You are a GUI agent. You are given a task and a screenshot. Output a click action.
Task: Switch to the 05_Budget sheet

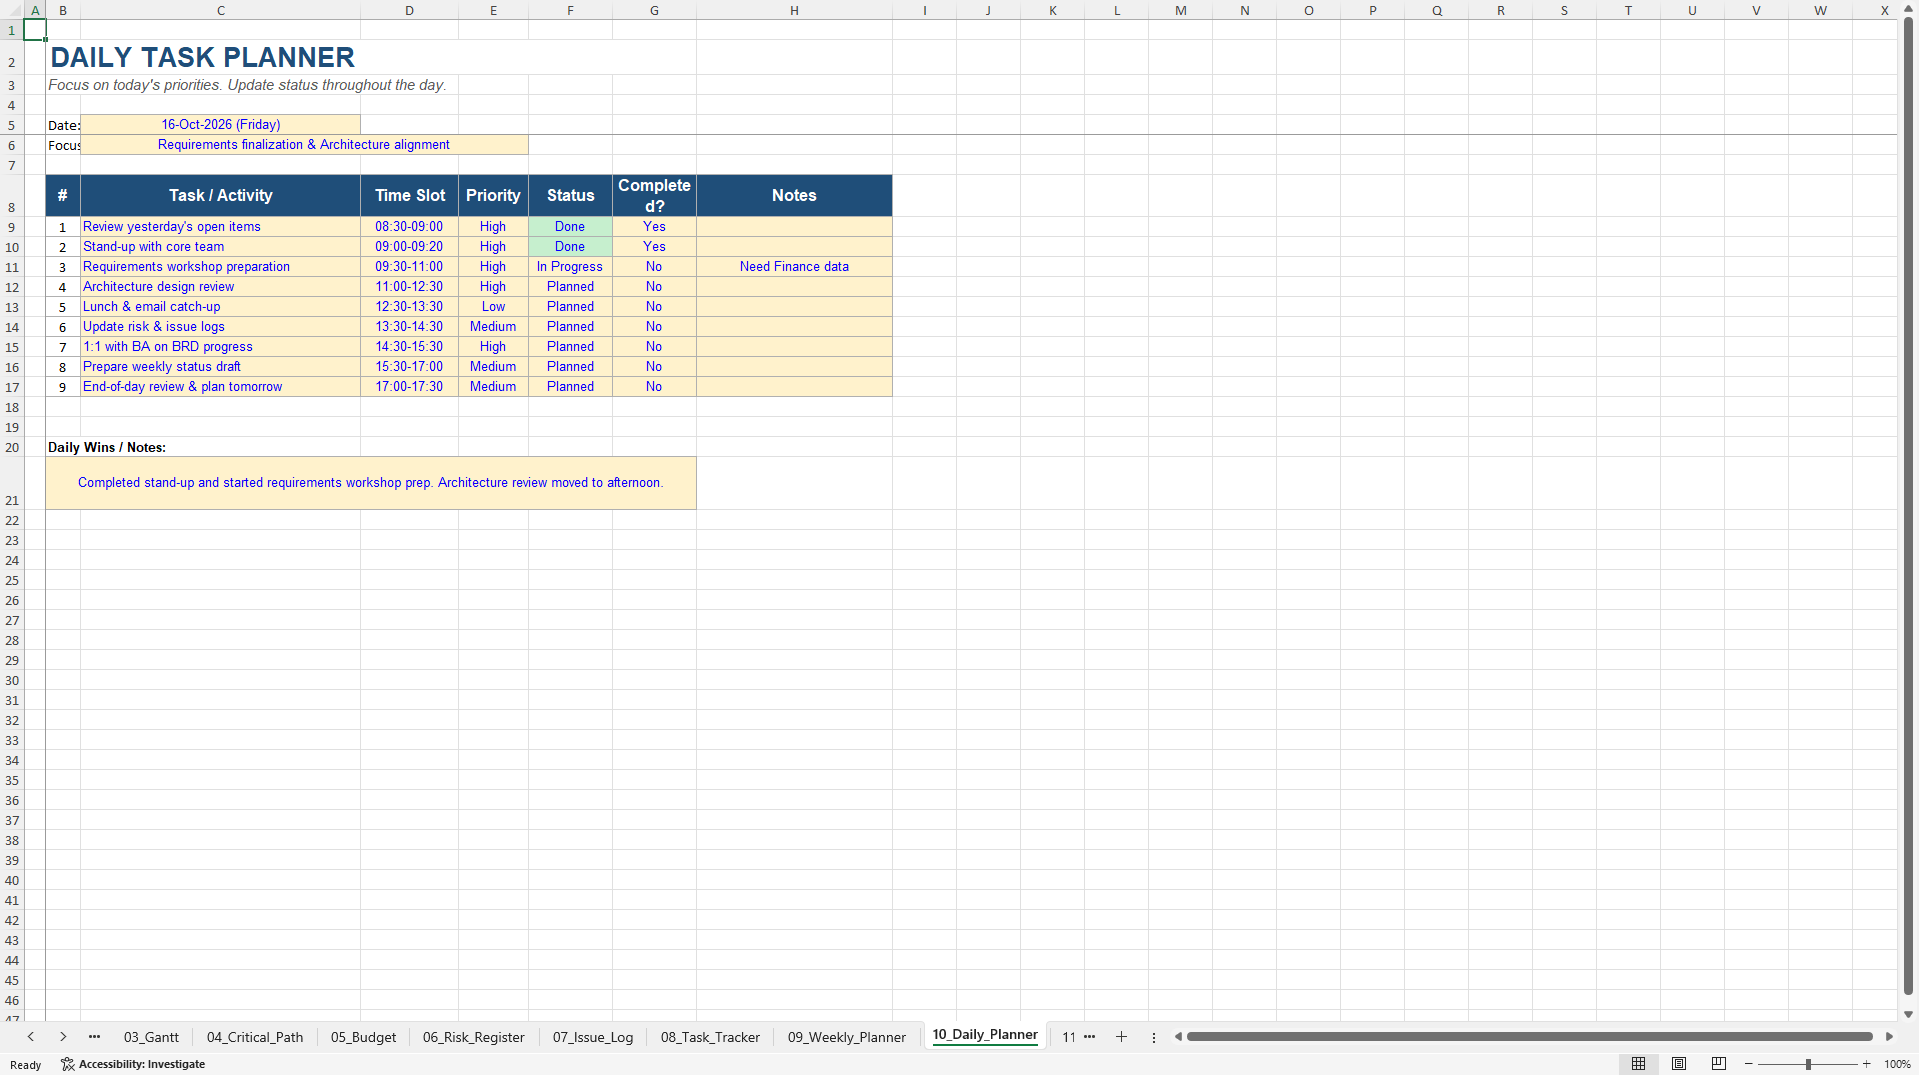[363, 1037]
